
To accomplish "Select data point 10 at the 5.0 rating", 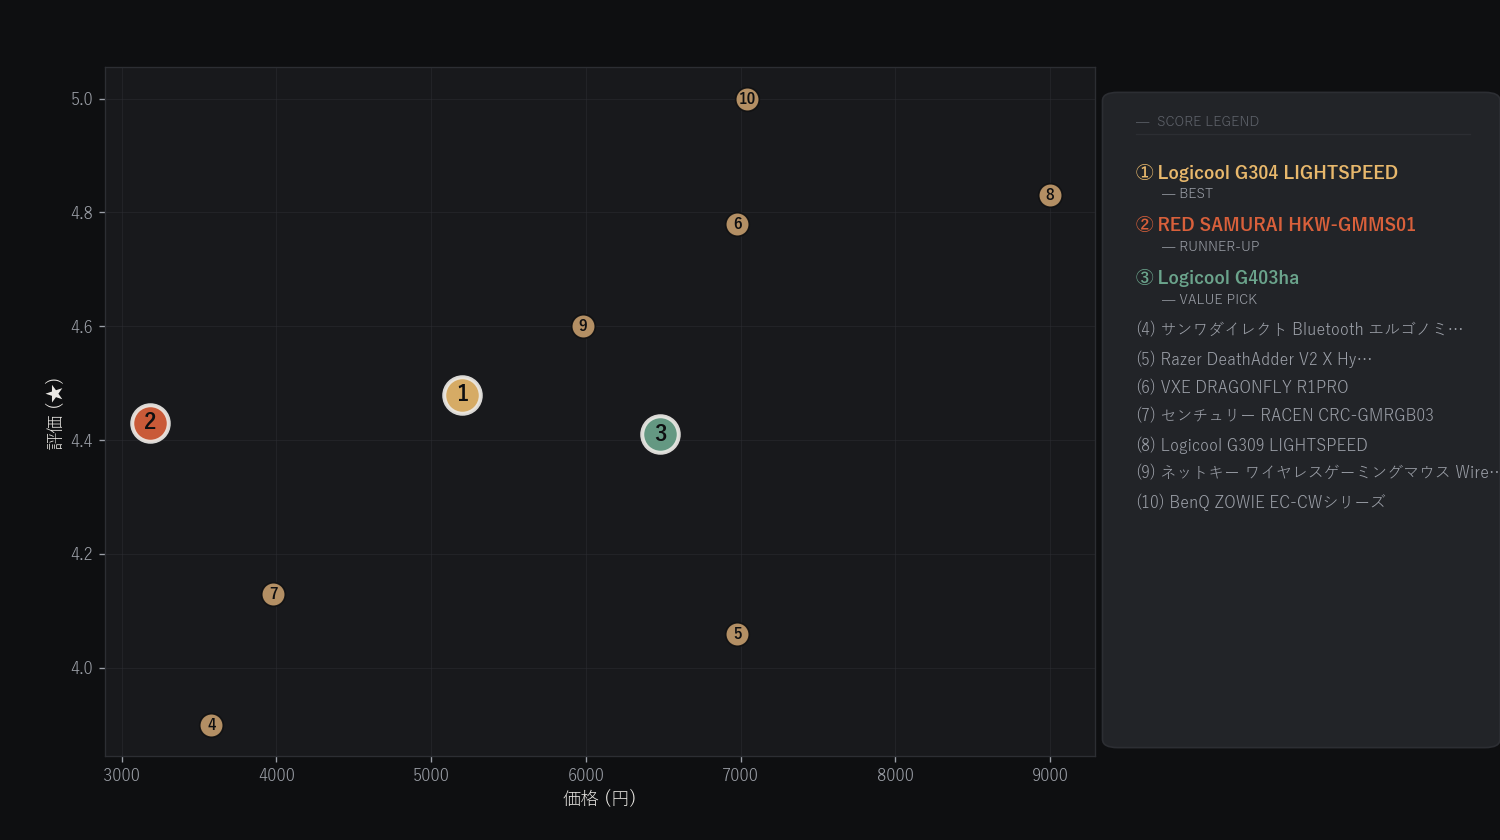I will [747, 99].
